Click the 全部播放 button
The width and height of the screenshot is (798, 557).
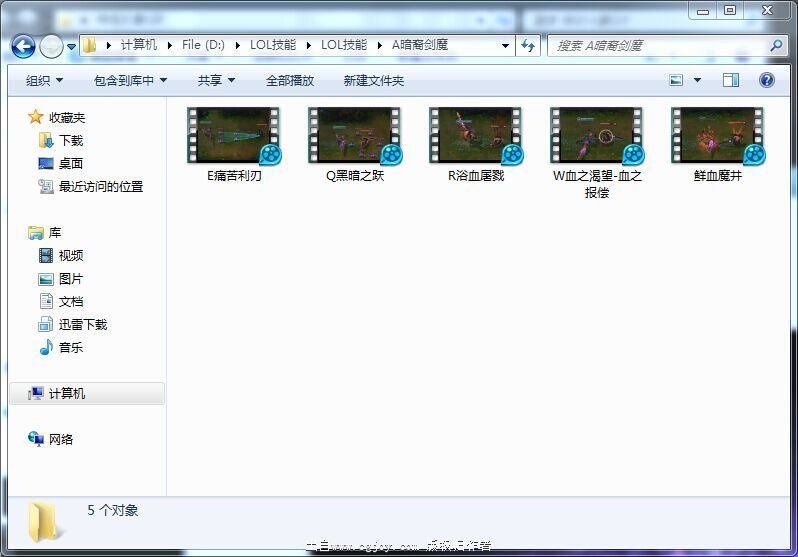pos(290,80)
